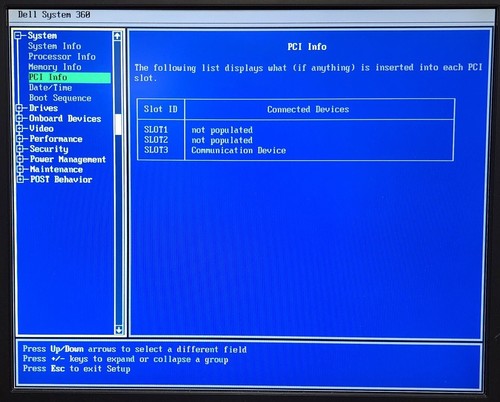The image size is (500, 402).
Task: Expand the Onboard Devices group
Action: (x=19, y=118)
